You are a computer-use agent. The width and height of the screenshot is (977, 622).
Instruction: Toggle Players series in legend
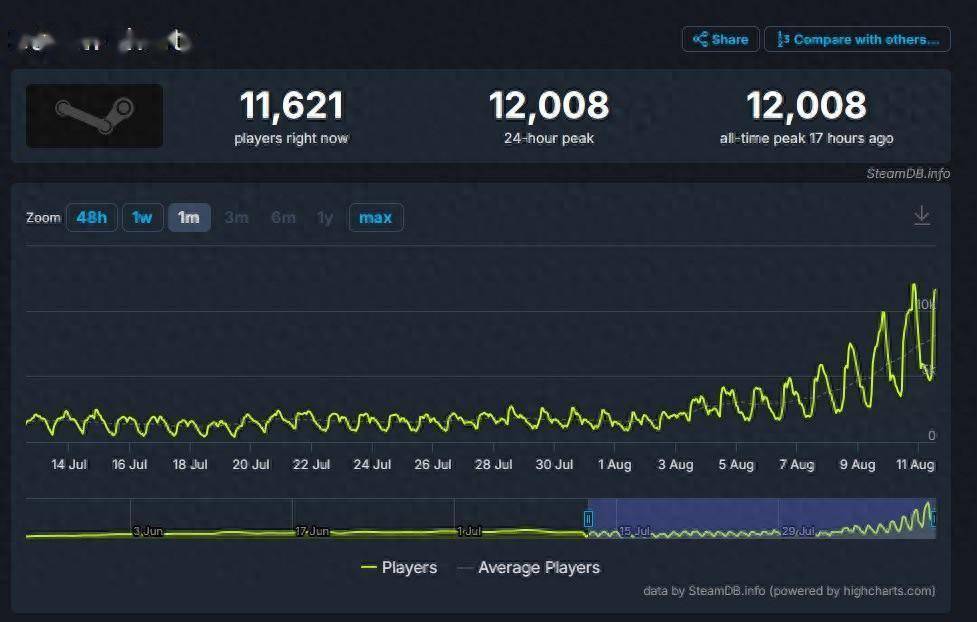point(399,568)
